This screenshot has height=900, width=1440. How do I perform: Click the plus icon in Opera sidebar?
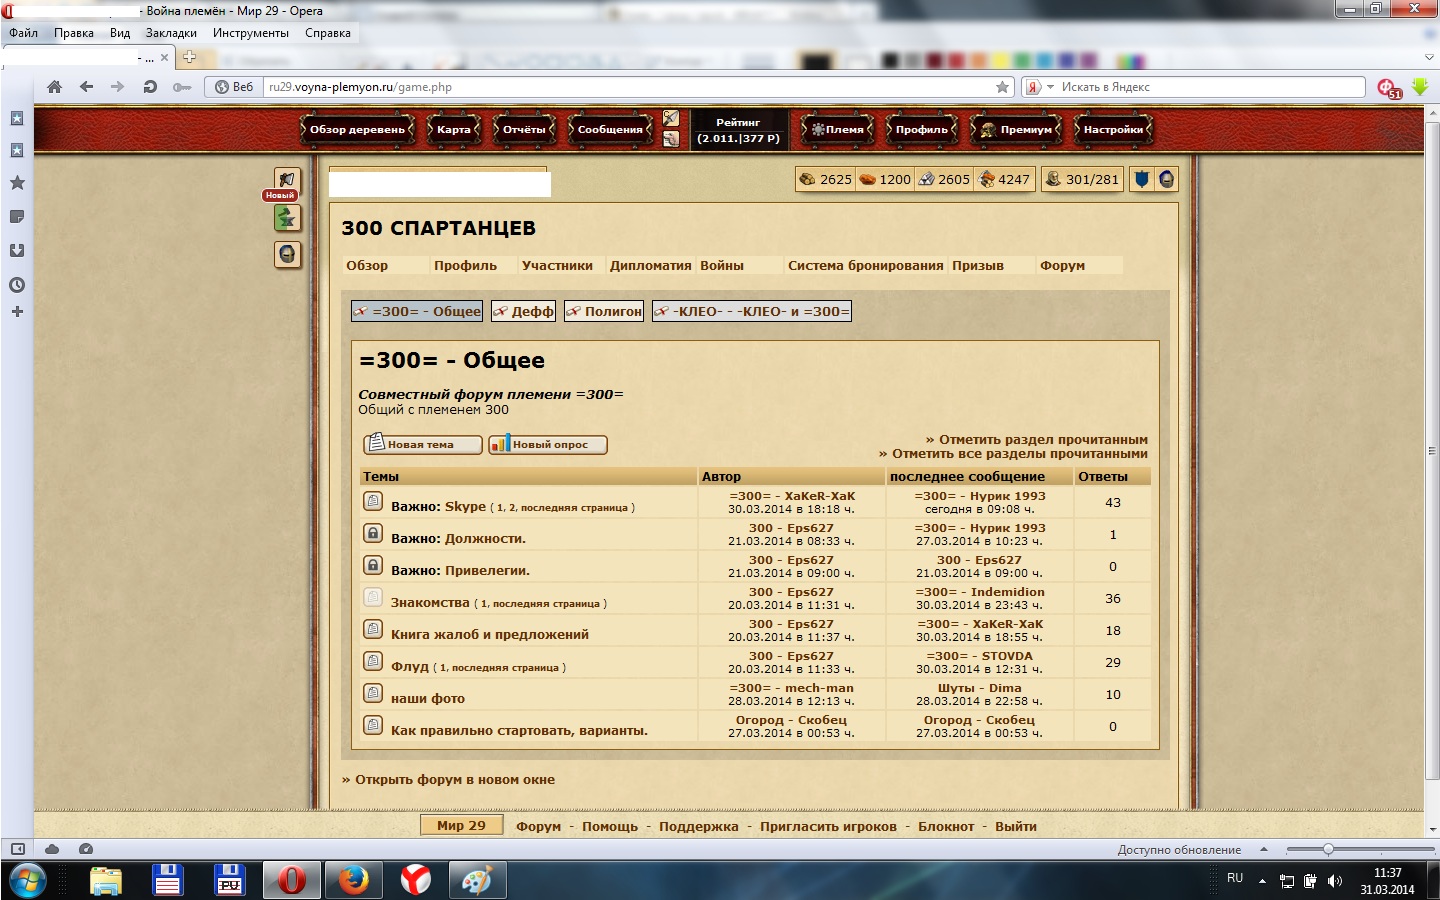click(17, 312)
